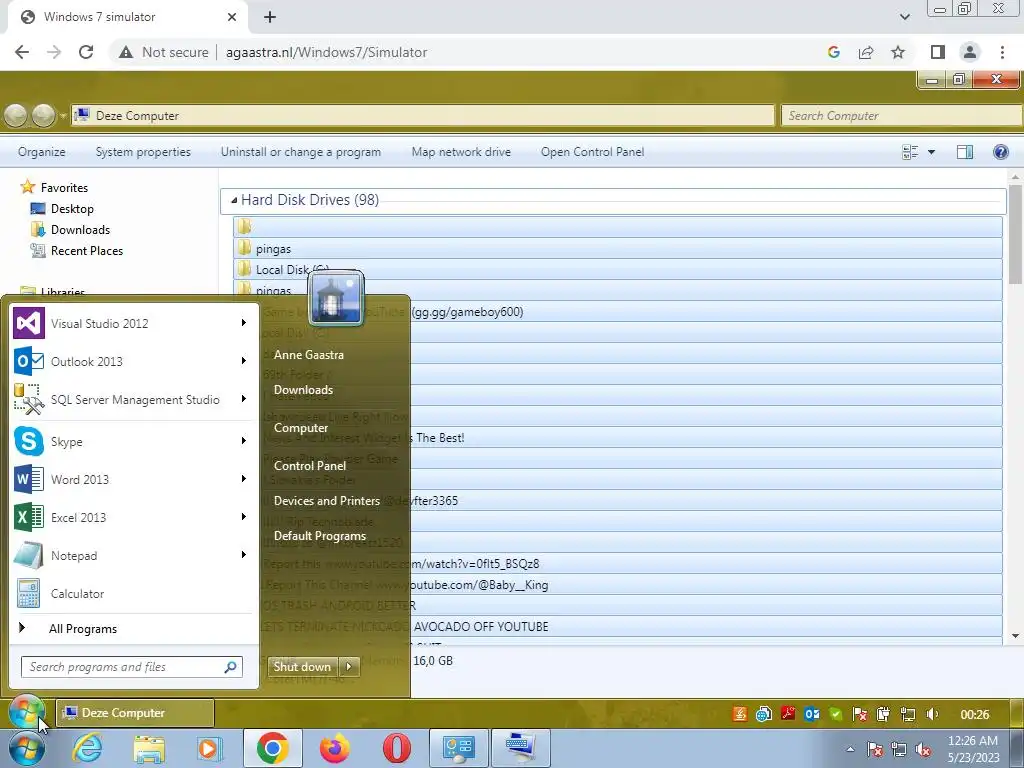
Task: Expand Excel 2013 recent items arrow
Action: (244, 517)
